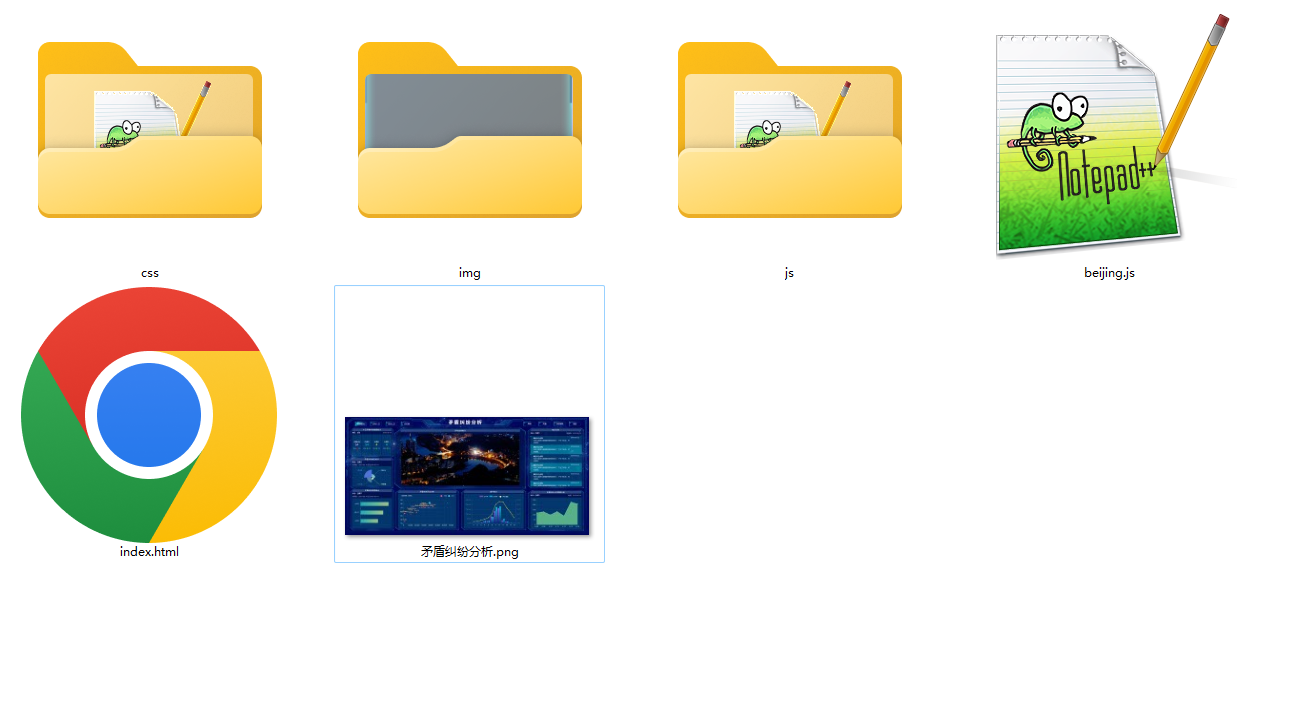Select the js folder icon
The height and width of the screenshot is (715, 1297).
(x=790, y=130)
